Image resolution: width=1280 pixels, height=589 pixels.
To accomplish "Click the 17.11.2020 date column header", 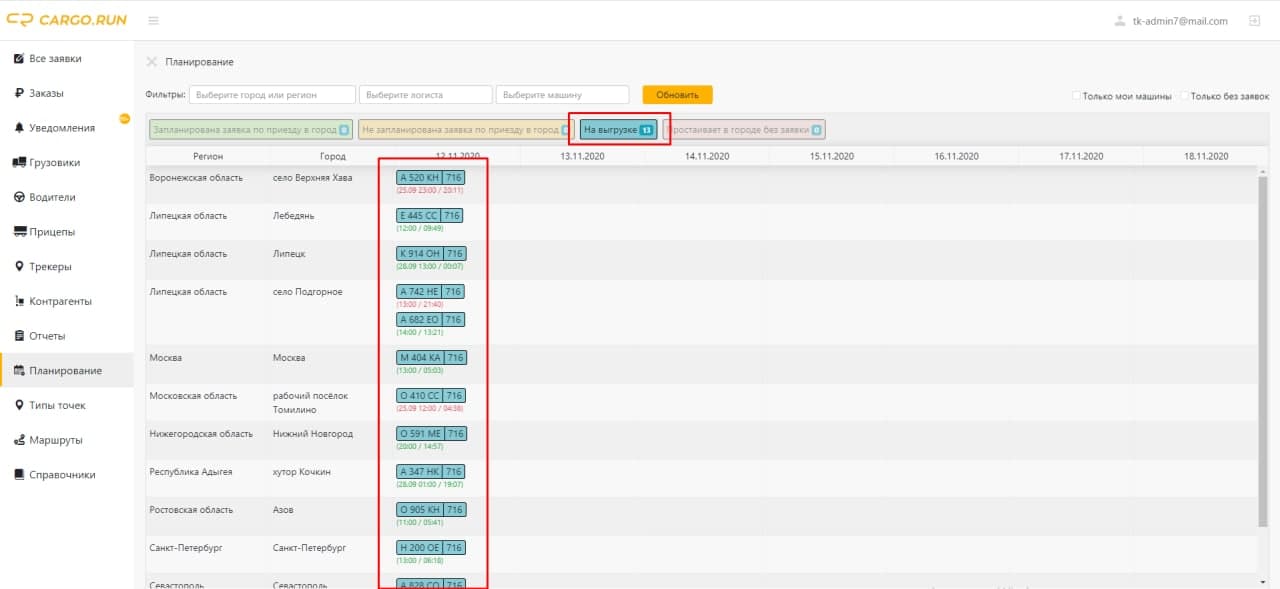I will pyautogui.click(x=1081, y=156).
